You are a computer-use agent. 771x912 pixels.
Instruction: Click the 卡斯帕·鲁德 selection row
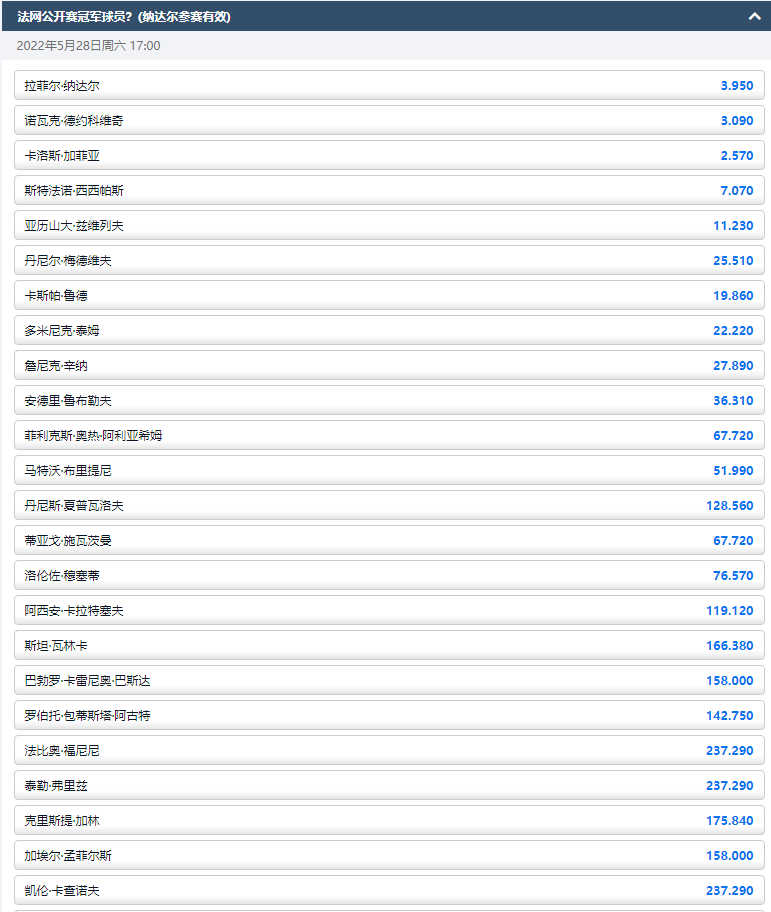tap(389, 296)
